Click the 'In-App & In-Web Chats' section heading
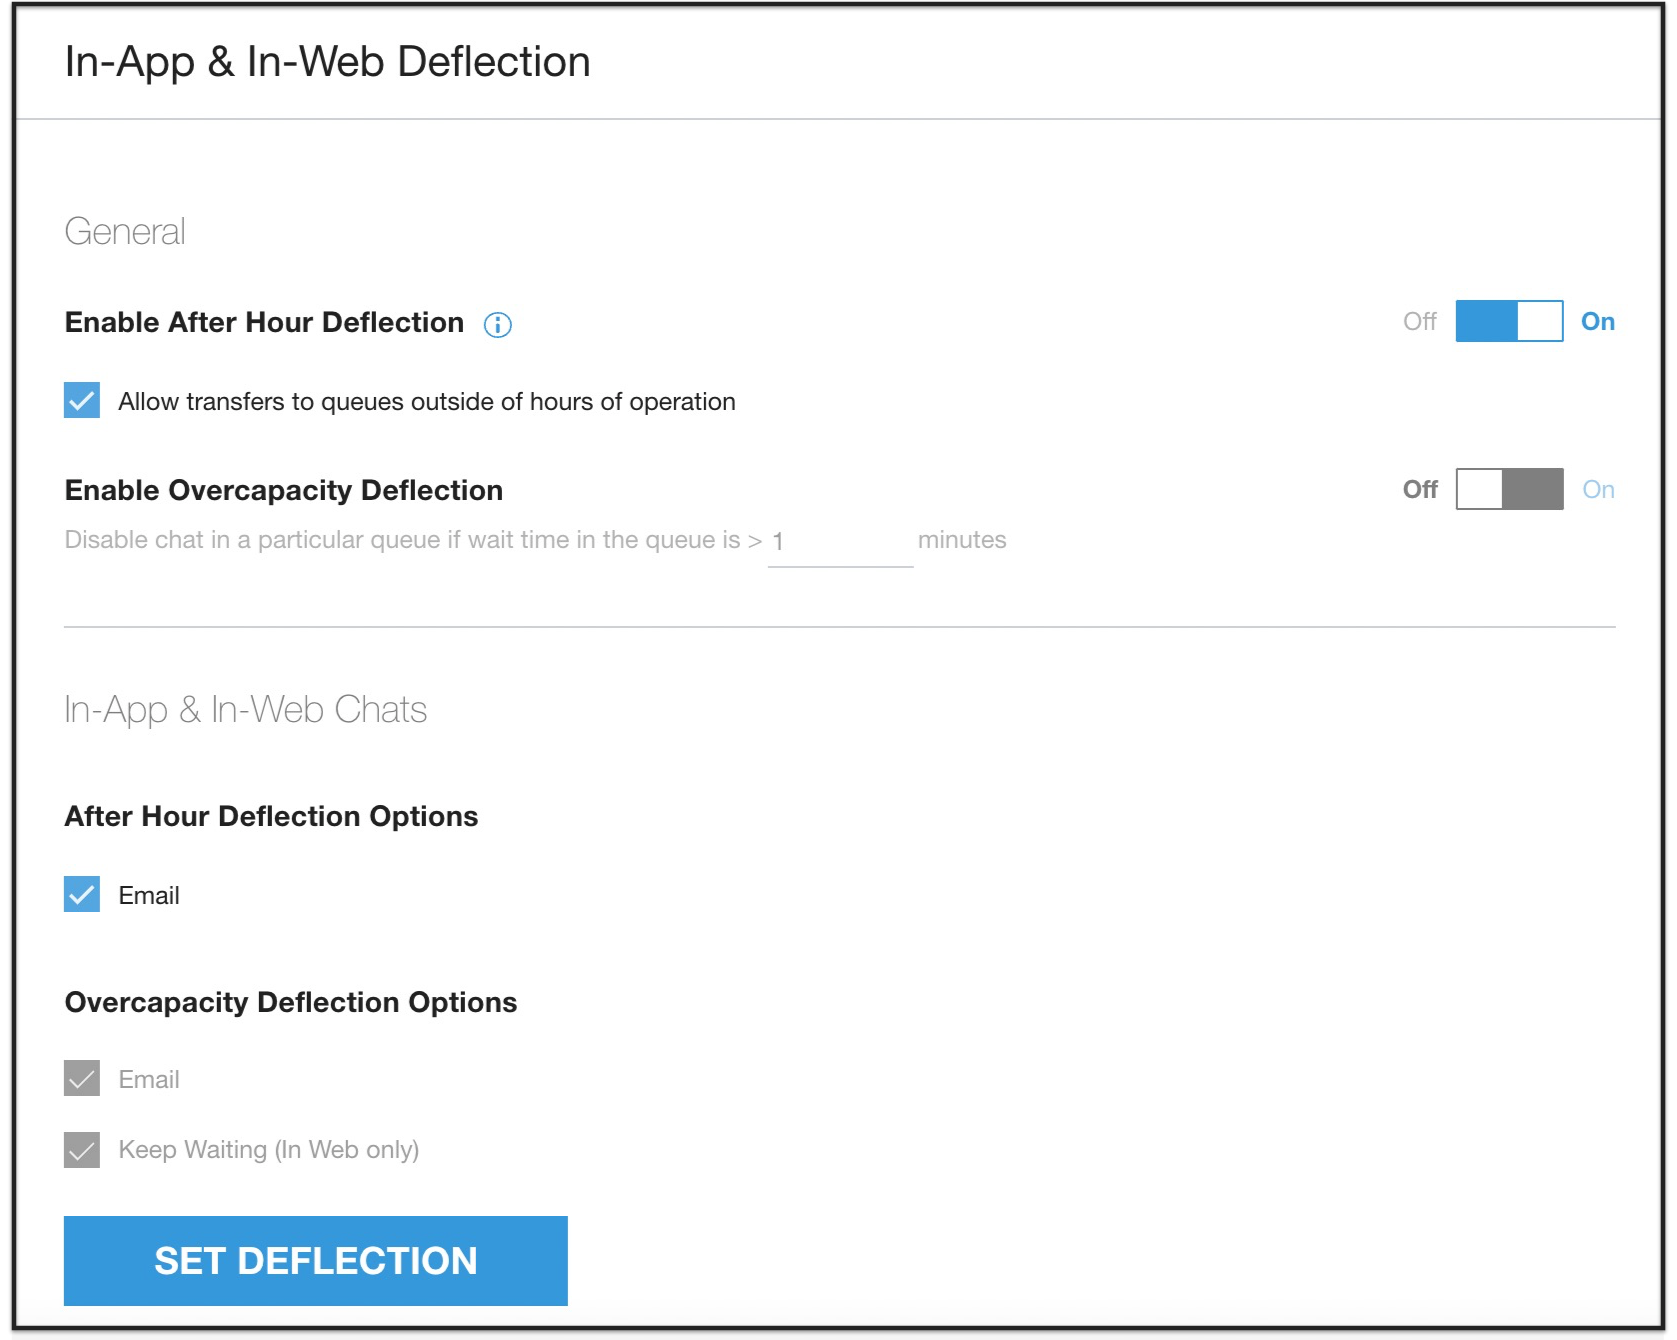This screenshot has width=1677, height=1340. [x=245, y=710]
